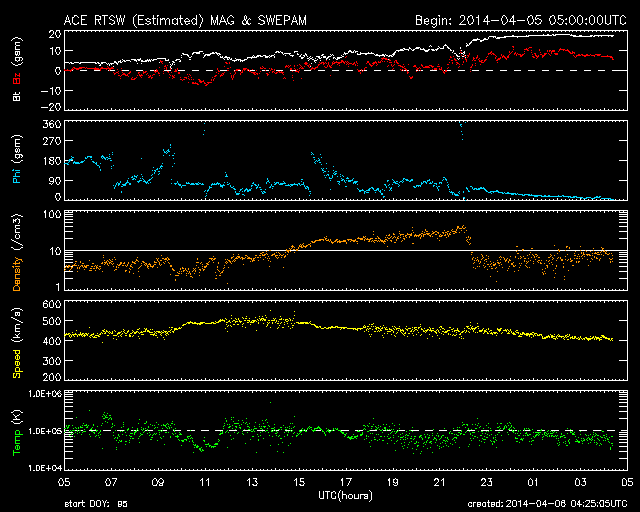
Task: Select the -20 tick on the Bt Bz axis
Action: click(x=51, y=107)
